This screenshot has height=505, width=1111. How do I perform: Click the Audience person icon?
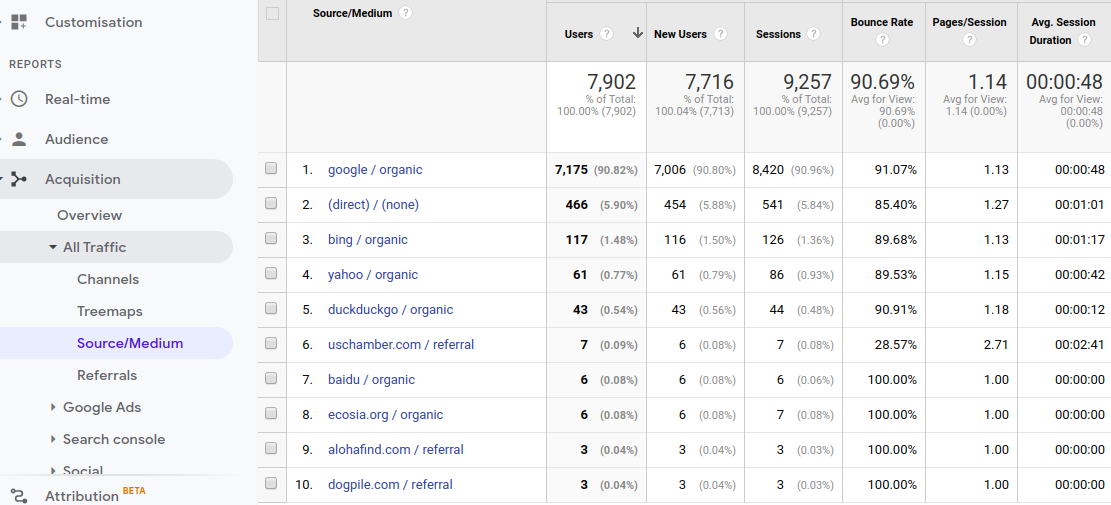[x=19, y=139]
